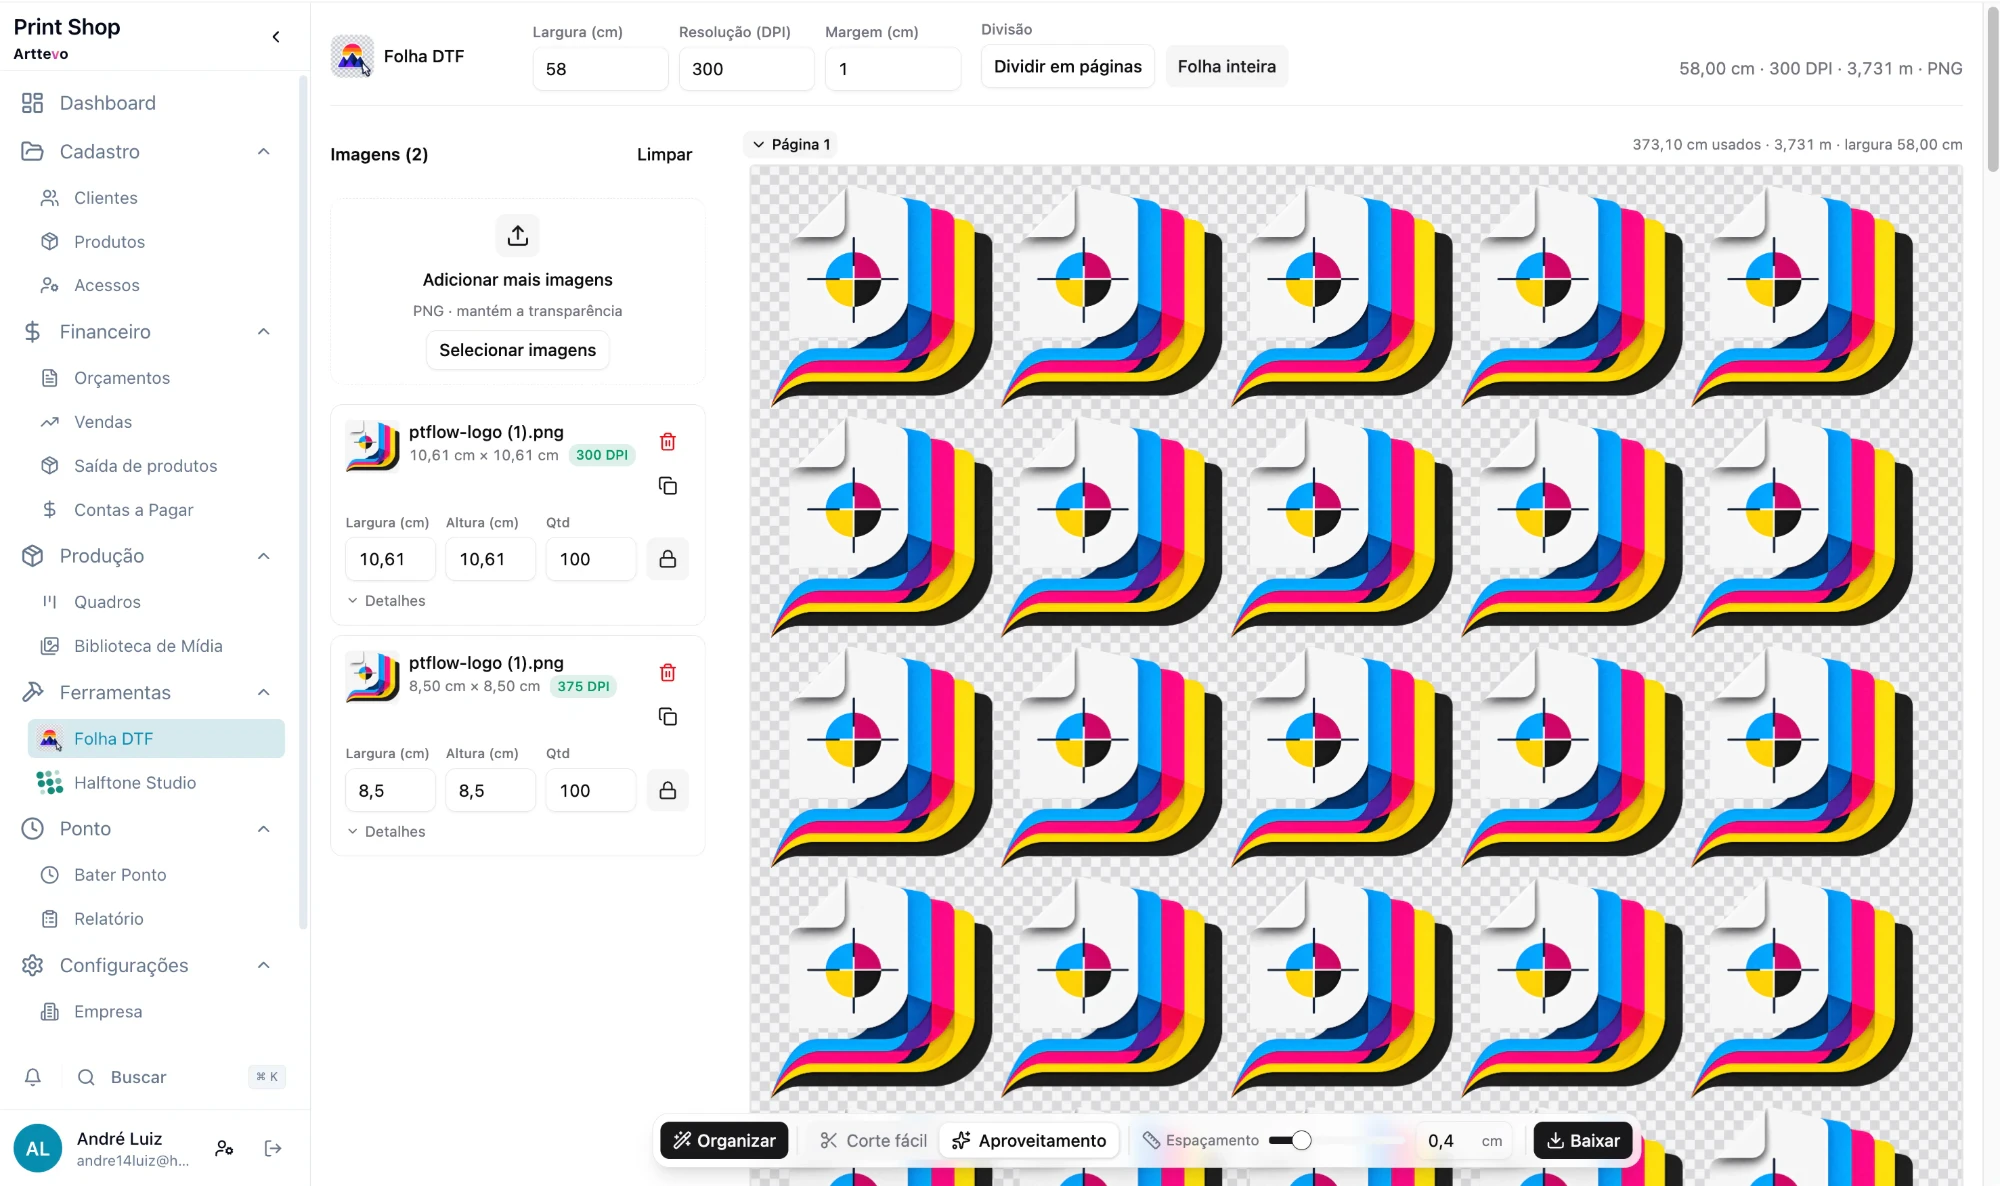
Task: Click the Altura field showing 8,5
Action: (x=490, y=790)
